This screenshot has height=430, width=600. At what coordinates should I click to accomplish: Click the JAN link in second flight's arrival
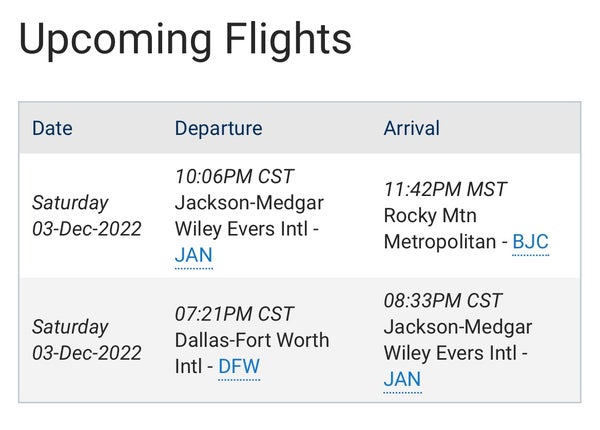(402, 379)
